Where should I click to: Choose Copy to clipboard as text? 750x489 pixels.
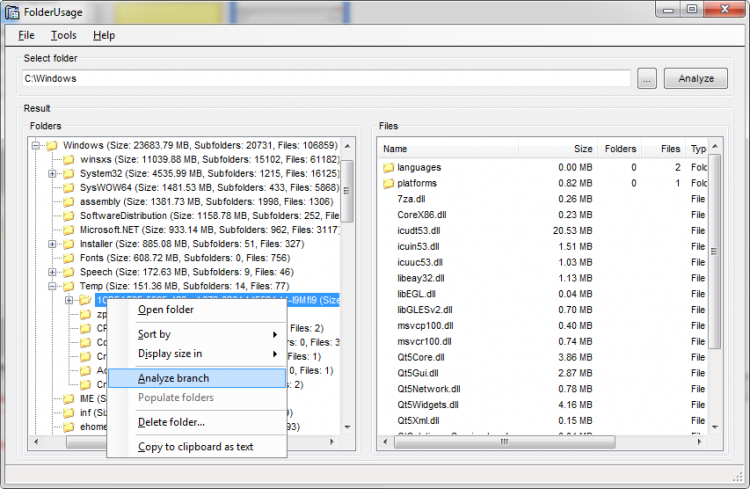tap(197, 446)
